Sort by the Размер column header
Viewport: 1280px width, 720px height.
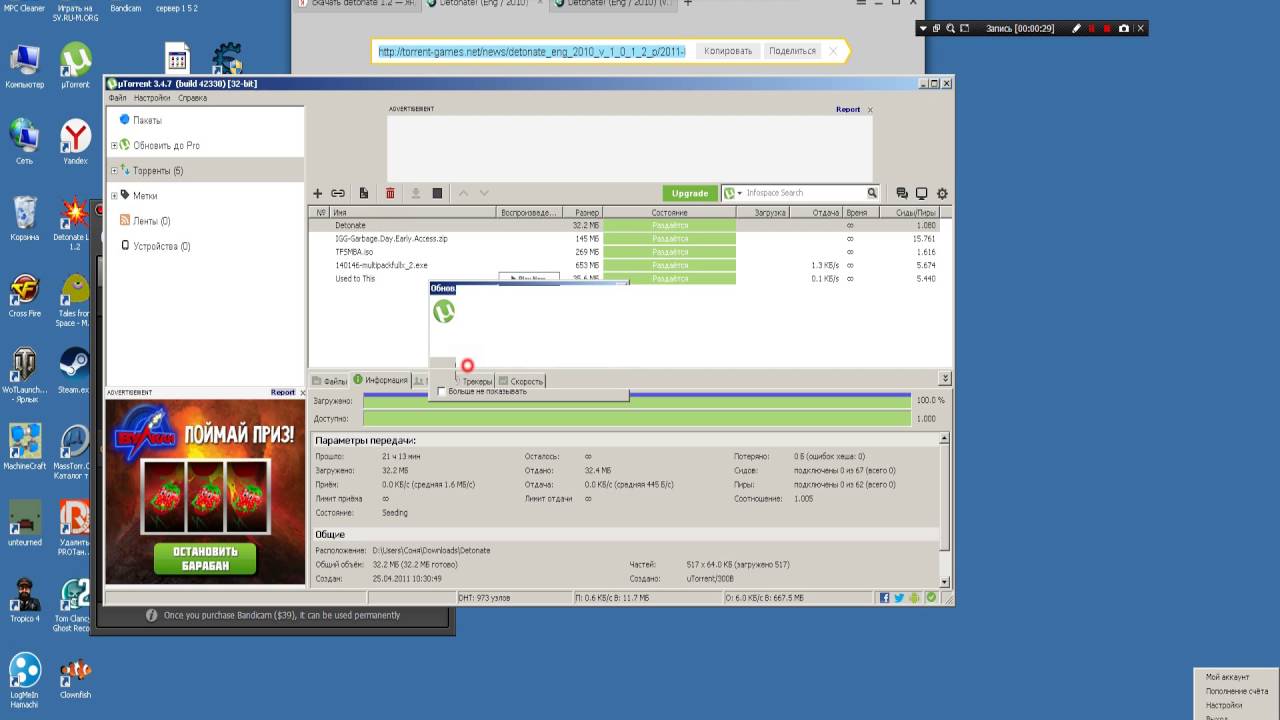pos(582,212)
